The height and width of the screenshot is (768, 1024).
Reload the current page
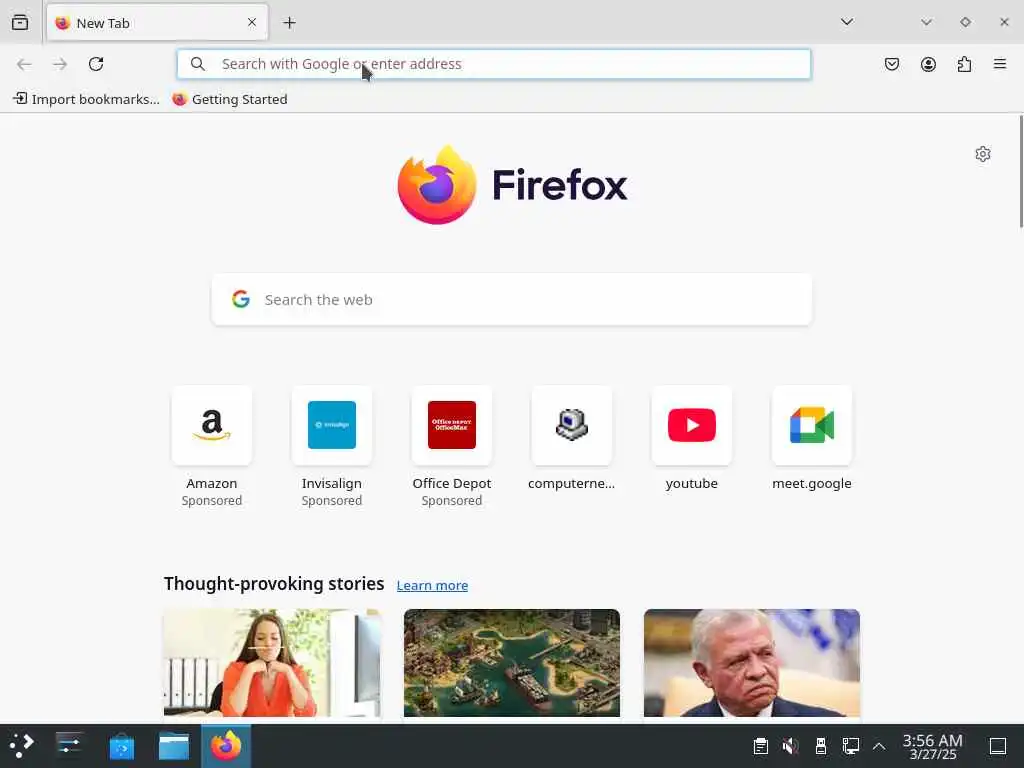click(x=96, y=64)
